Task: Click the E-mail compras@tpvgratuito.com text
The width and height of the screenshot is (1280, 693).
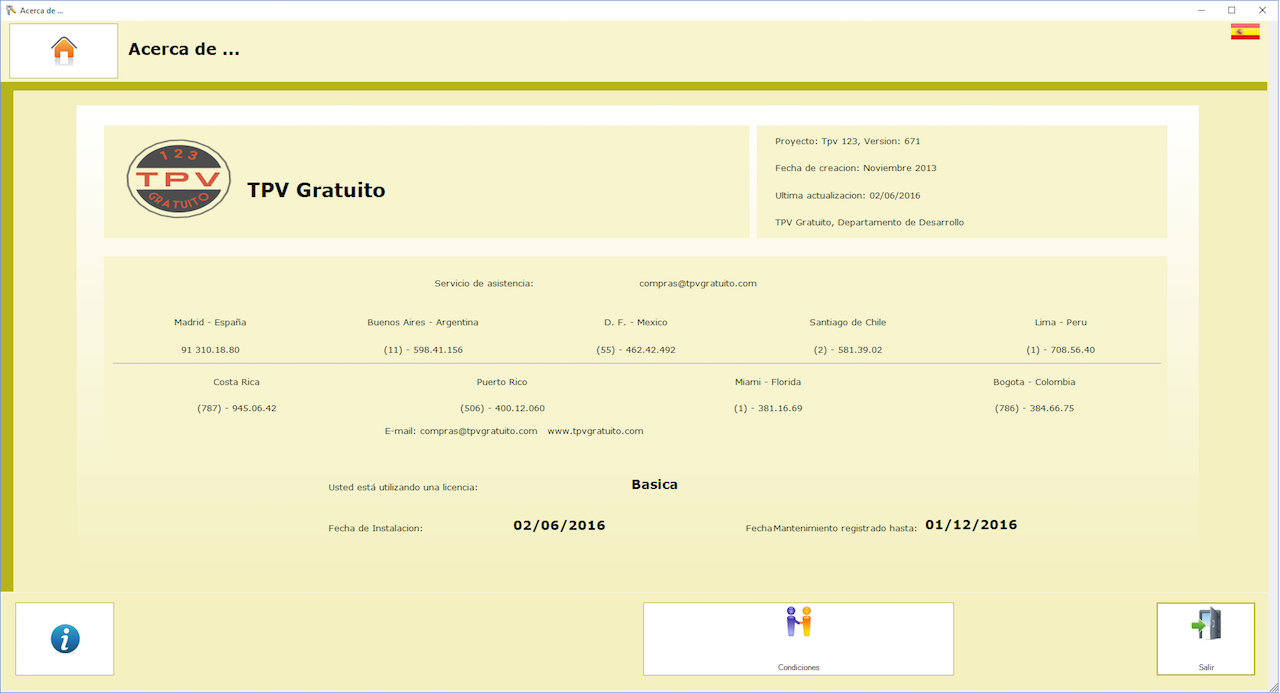Action: coord(461,431)
